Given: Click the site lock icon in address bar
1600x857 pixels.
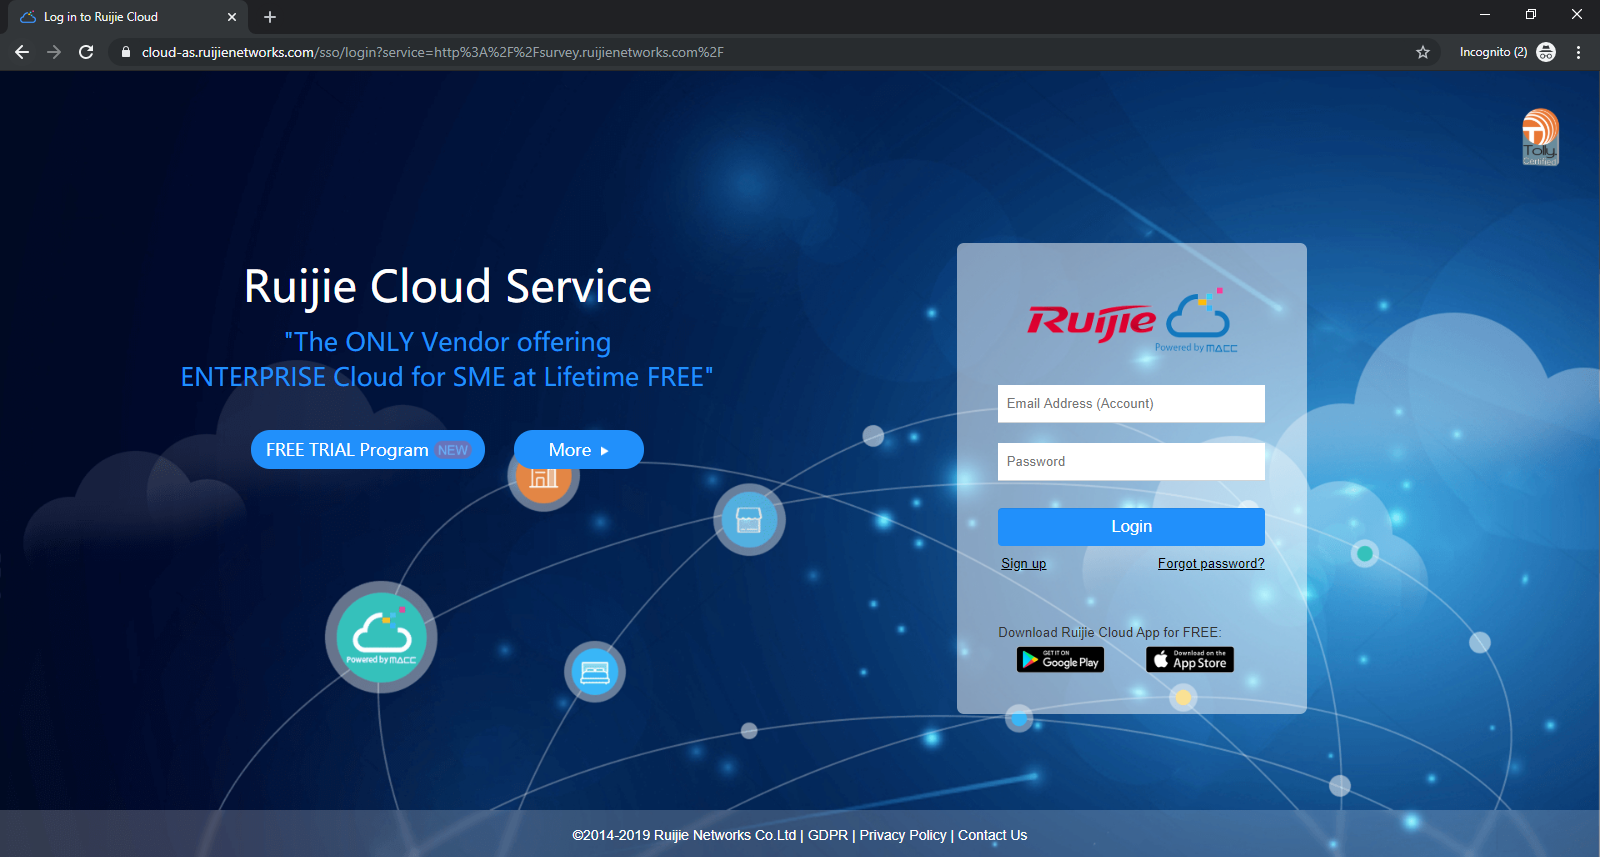Looking at the screenshot, I should click(125, 52).
